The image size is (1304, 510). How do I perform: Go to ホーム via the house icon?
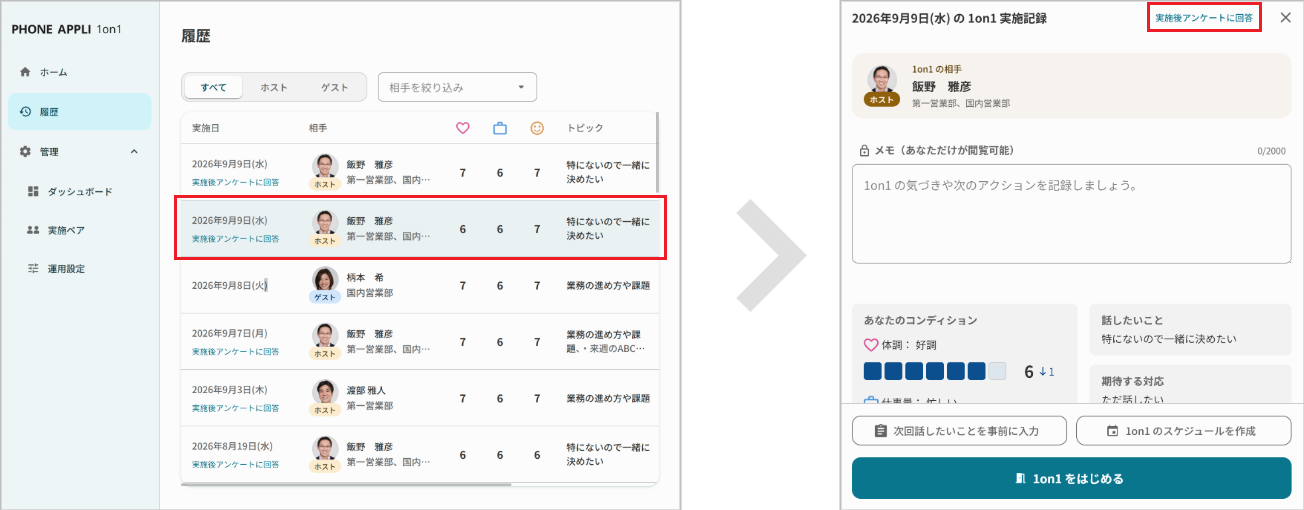(x=26, y=72)
